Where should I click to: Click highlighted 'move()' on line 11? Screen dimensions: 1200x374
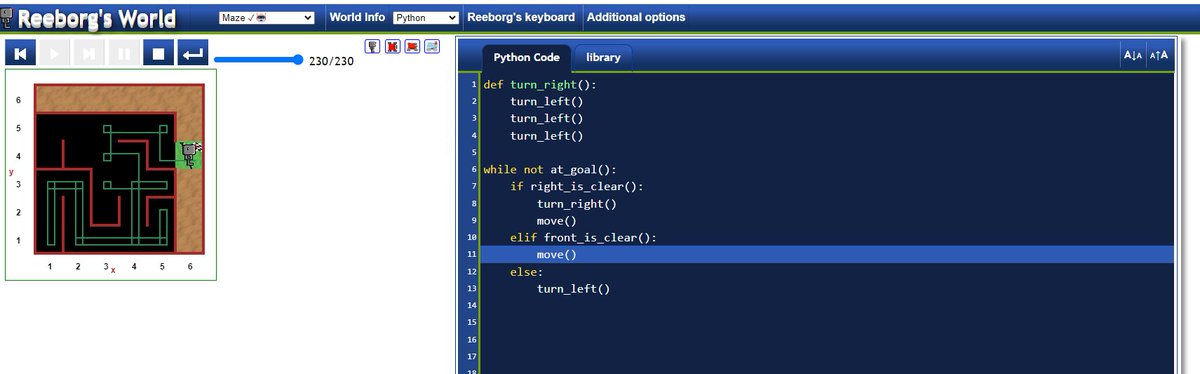[x=557, y=255]
